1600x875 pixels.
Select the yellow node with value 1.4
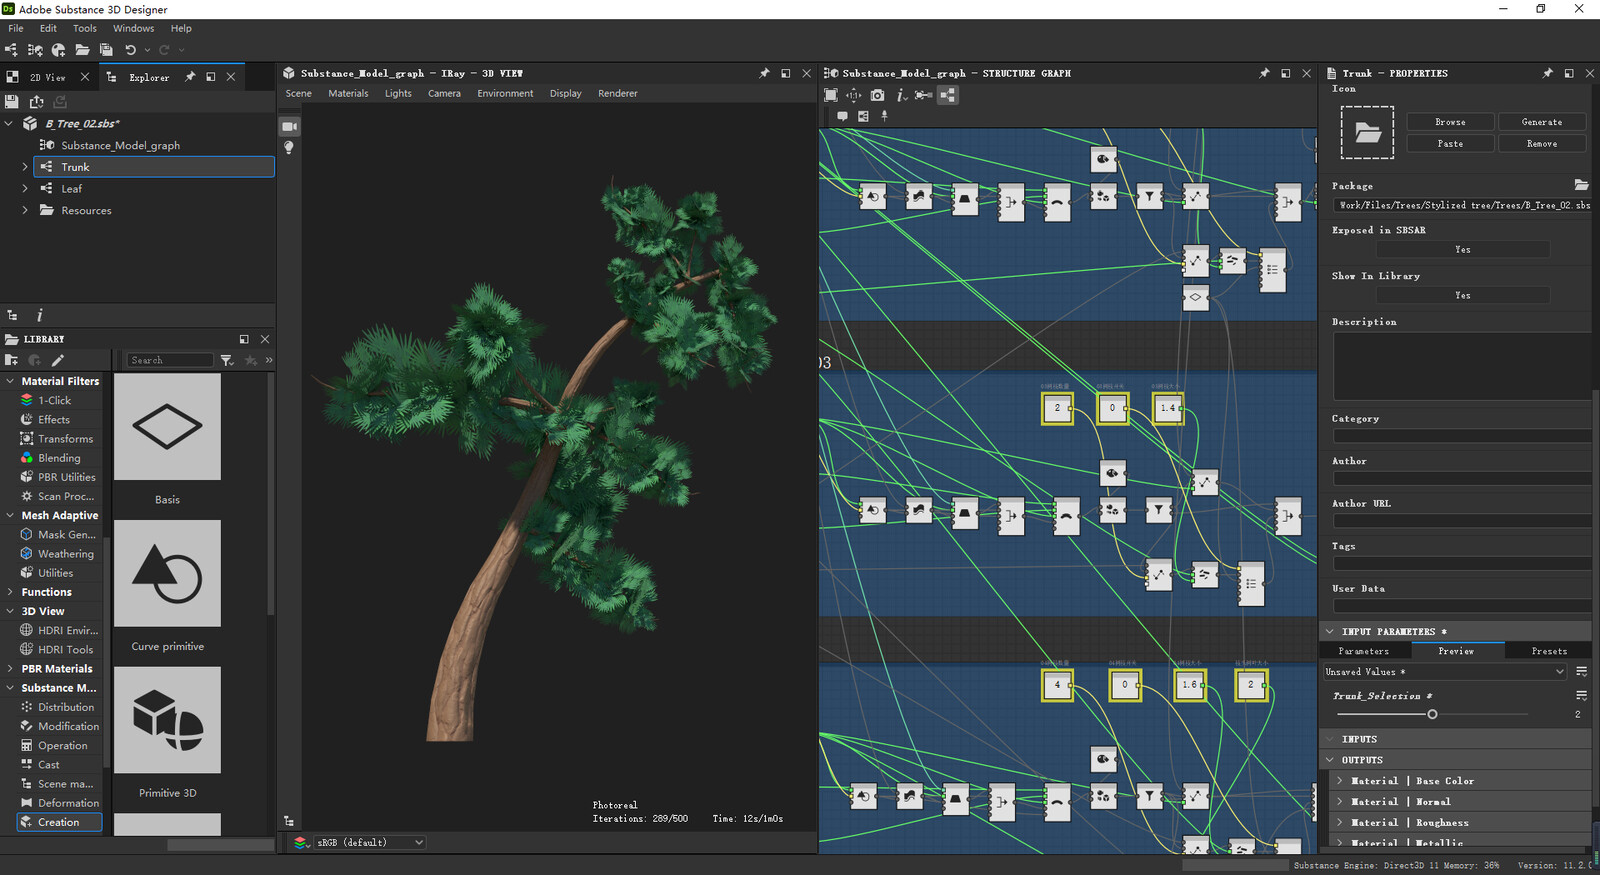tap(1168, 408)
